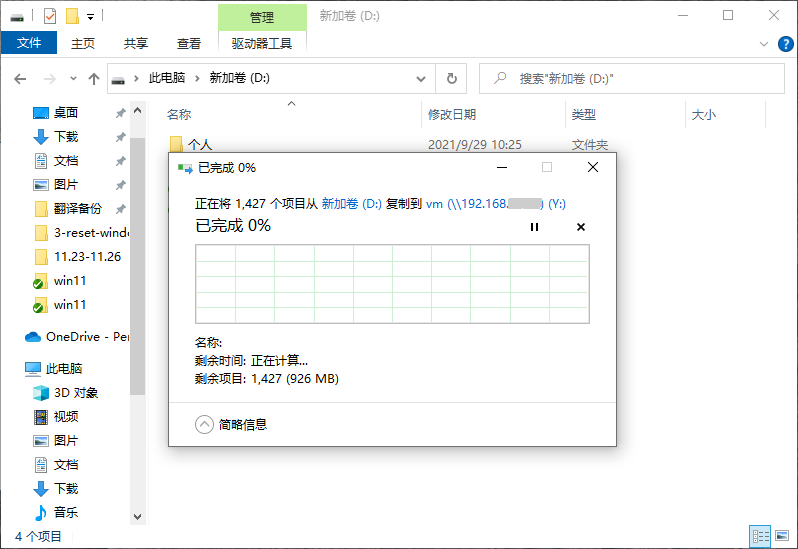This screenshot has height=549, width=798.
Task: Open the Customize Quick Access Toolbar dropdown
Action: [x=90, y=16]
